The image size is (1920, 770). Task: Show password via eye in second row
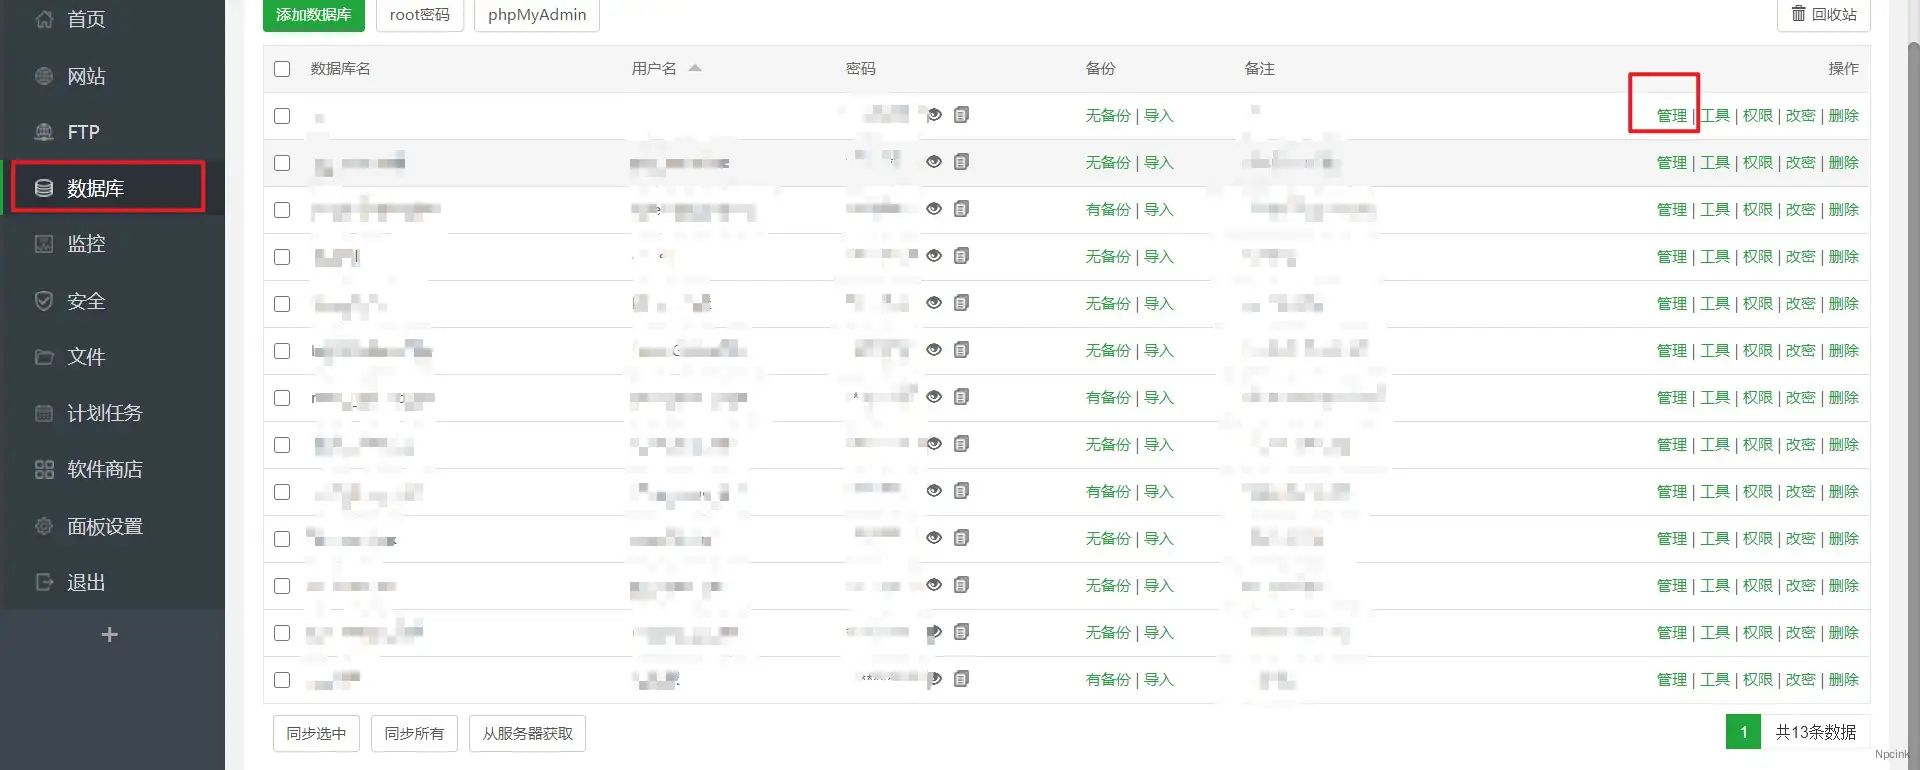pos(934,162)
